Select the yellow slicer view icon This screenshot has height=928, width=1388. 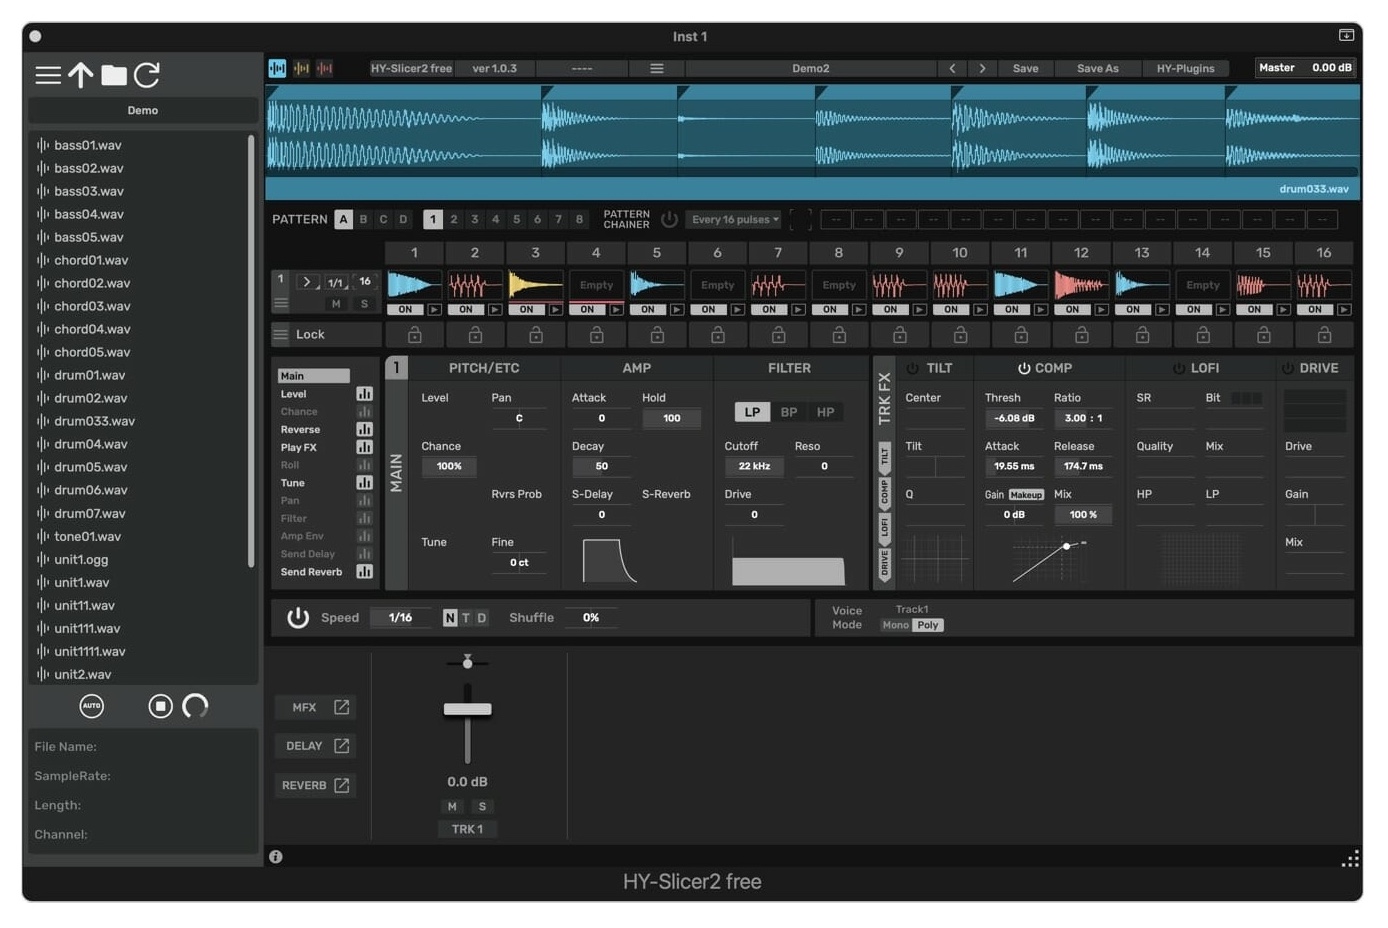300,68
